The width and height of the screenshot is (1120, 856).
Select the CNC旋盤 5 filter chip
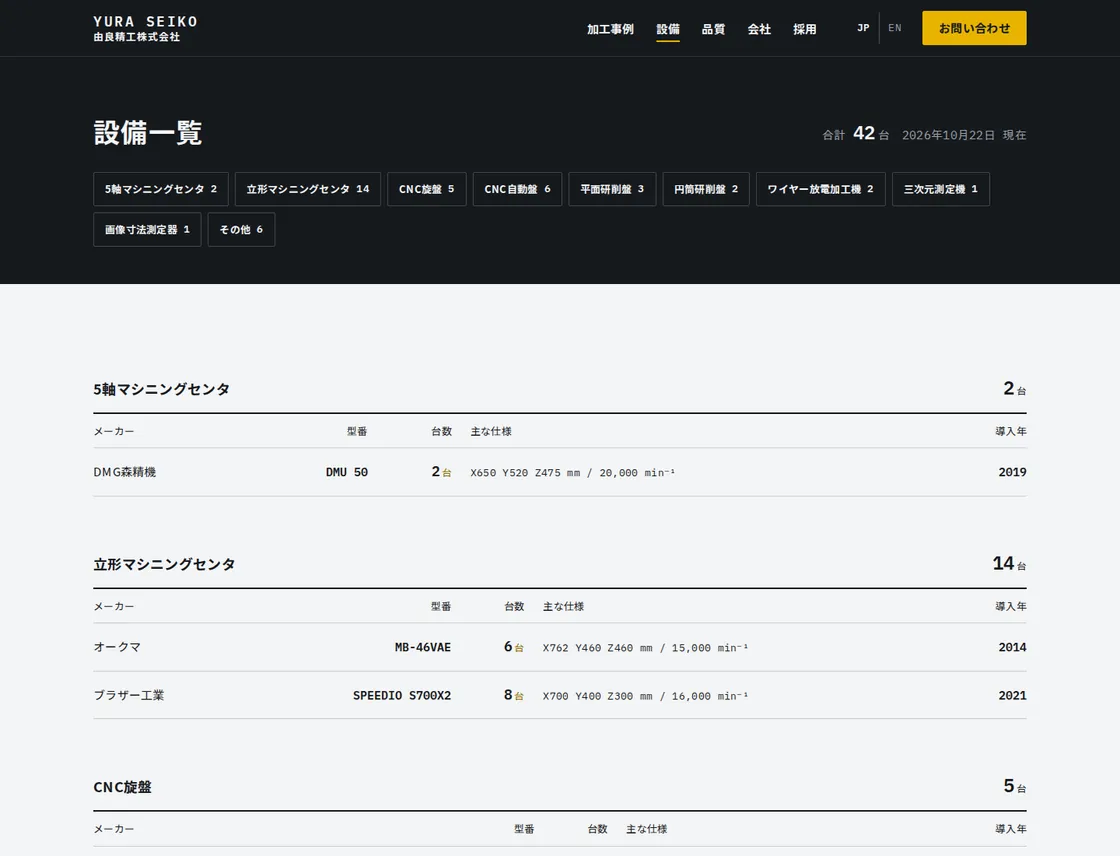[x=426, y=189]
